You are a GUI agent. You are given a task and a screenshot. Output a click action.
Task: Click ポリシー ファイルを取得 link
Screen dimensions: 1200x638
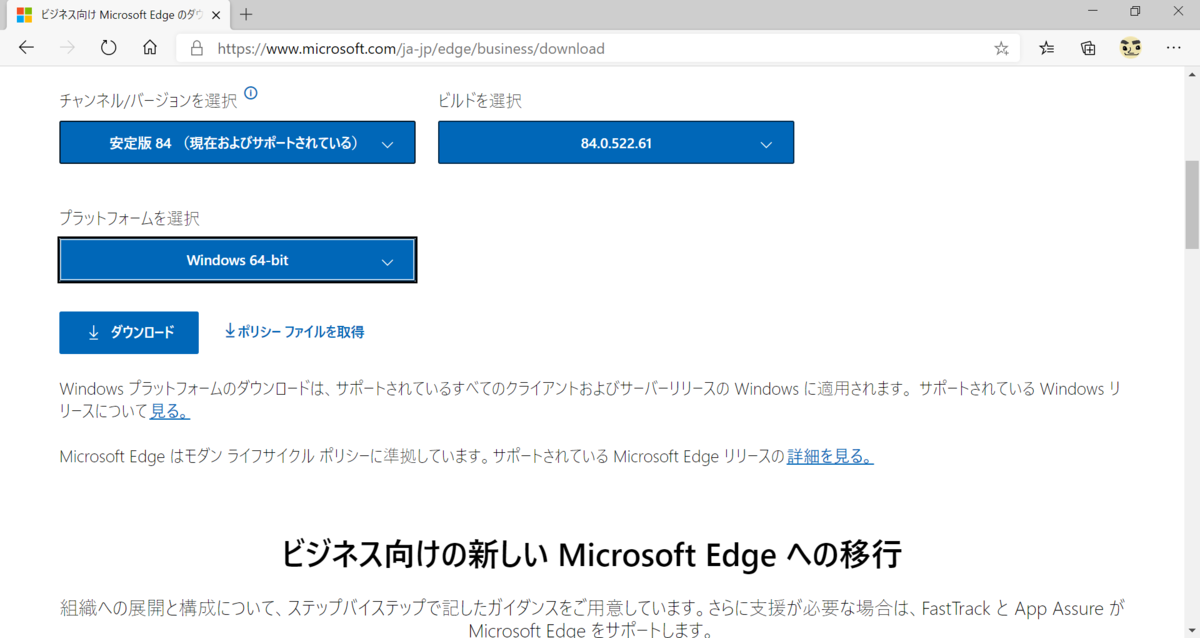tap(294, 331)
